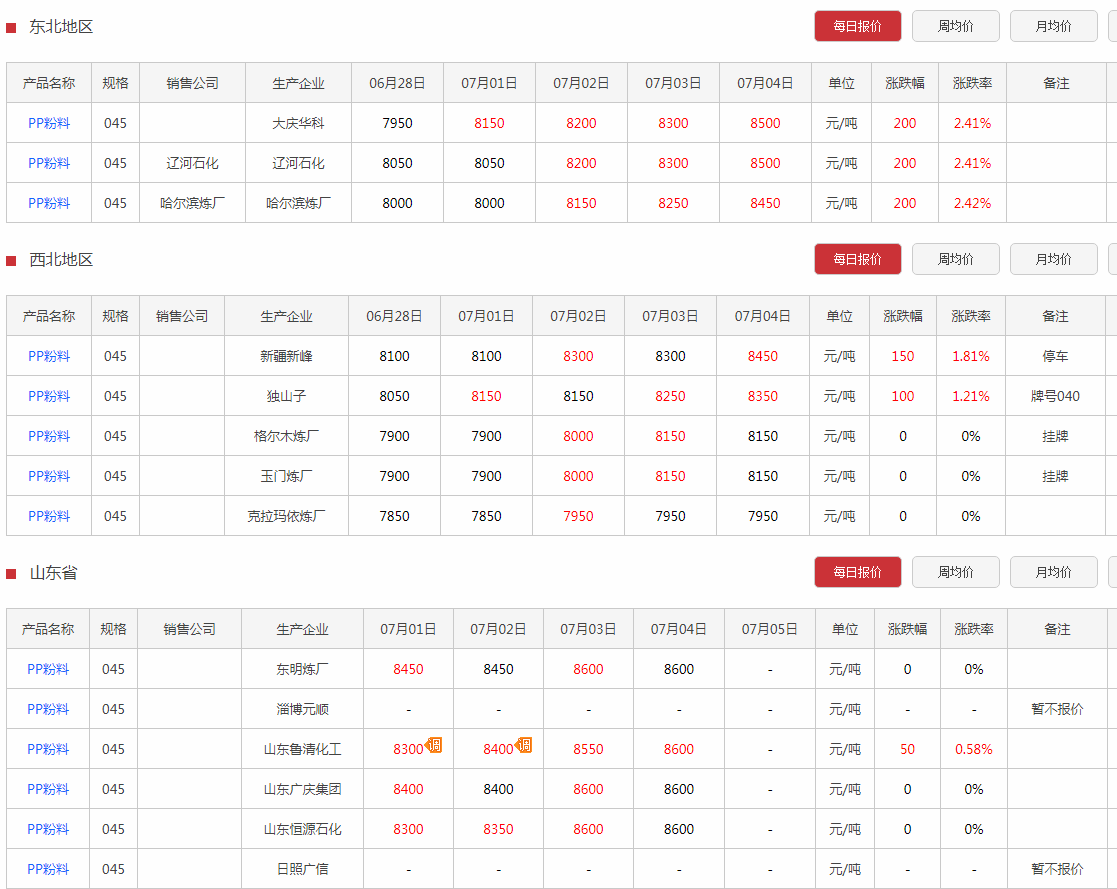Screen dimensions: 1117x889
Task: Open PP粉料 link in 玉门炼厂 row
Action: click(49, 476)
